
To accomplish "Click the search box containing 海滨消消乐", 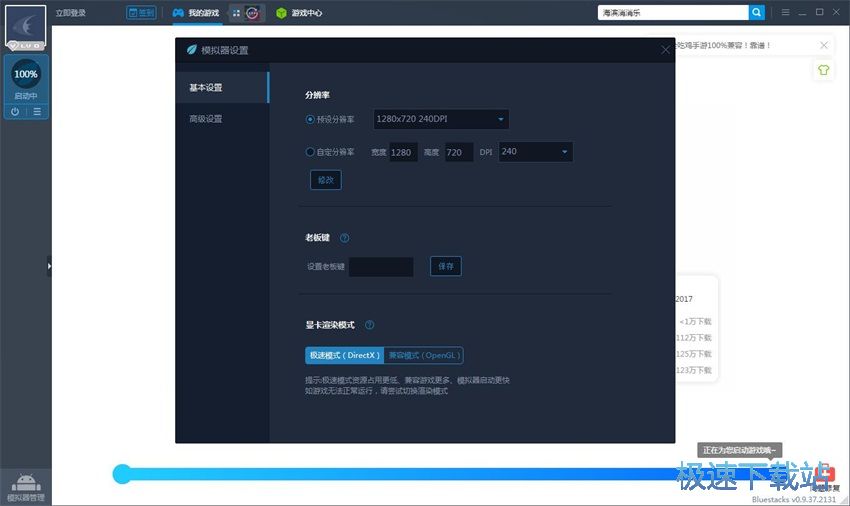I will 673,12.
